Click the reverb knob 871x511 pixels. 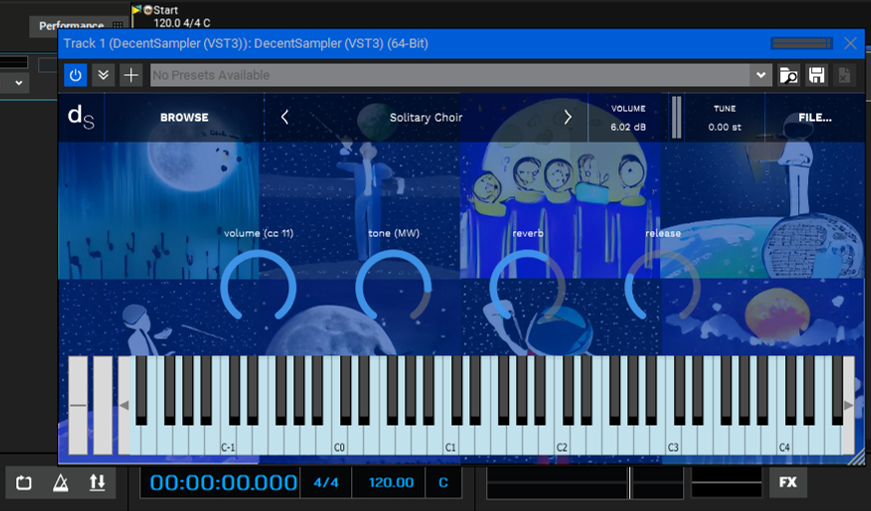[528, 286]
